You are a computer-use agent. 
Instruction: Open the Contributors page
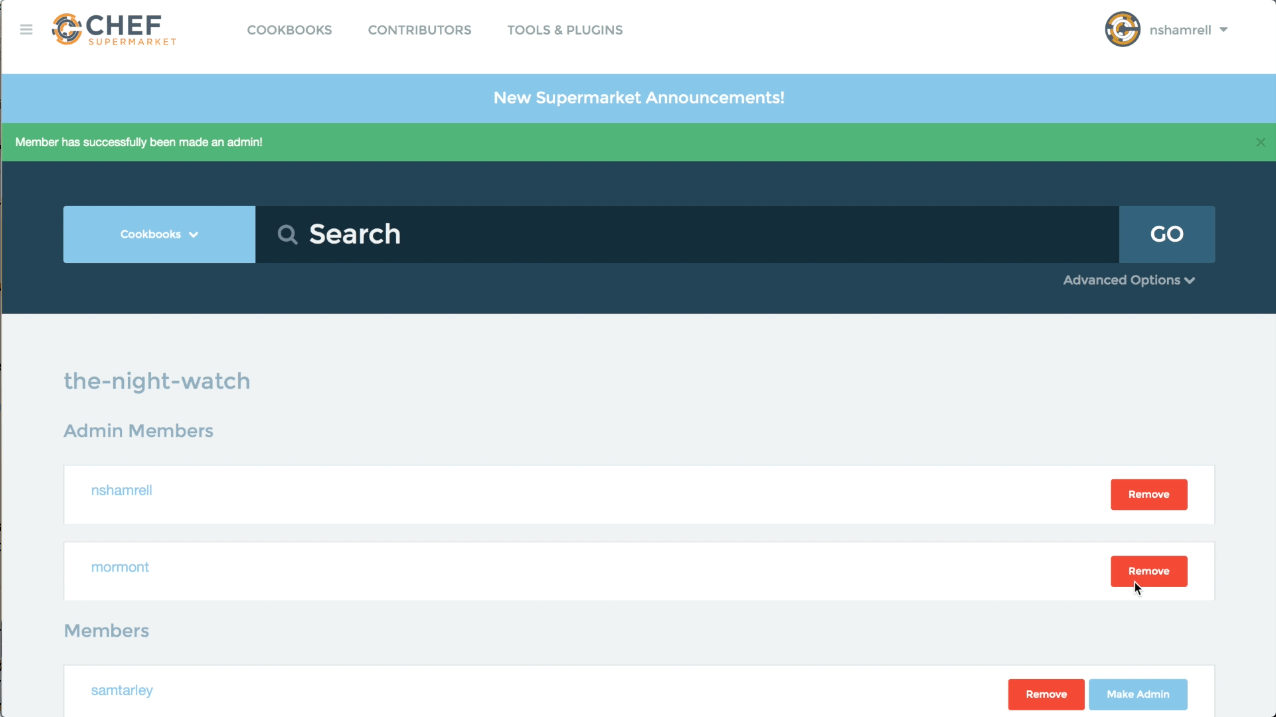pyautogui.click(x=419, y=30)
